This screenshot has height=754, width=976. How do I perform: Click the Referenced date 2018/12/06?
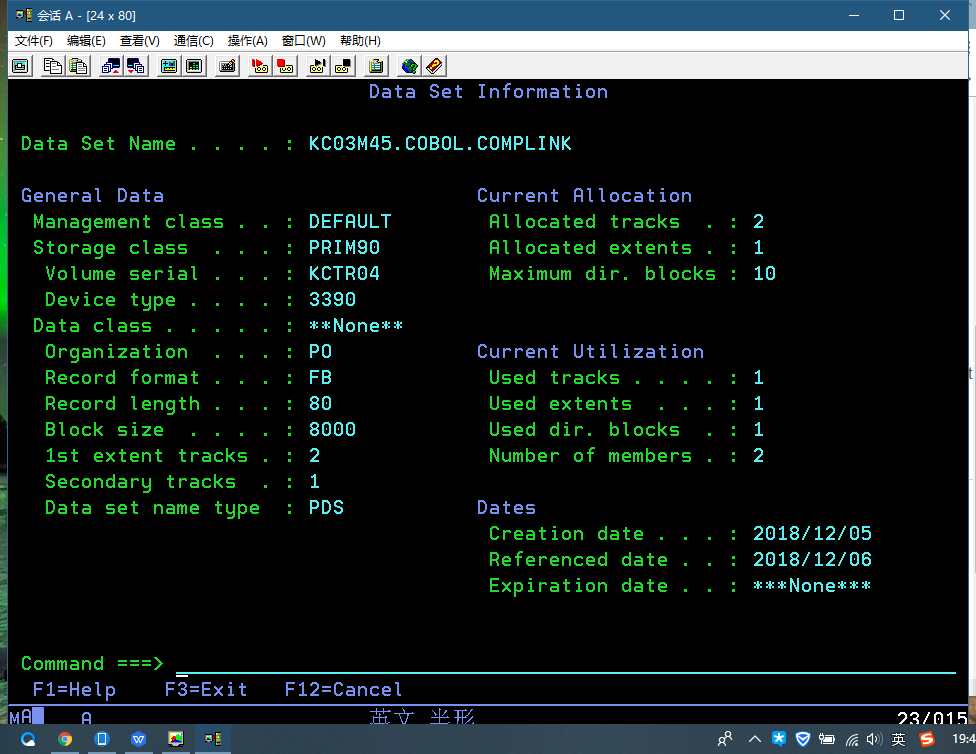point(812,560)
